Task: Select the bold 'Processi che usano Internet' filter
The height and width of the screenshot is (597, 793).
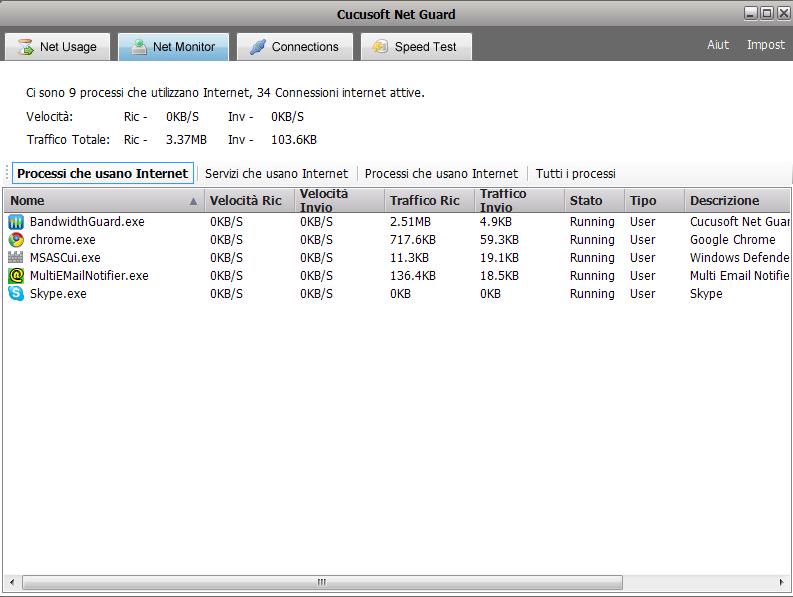Action: pyautogui.click(x=103, y=174)
